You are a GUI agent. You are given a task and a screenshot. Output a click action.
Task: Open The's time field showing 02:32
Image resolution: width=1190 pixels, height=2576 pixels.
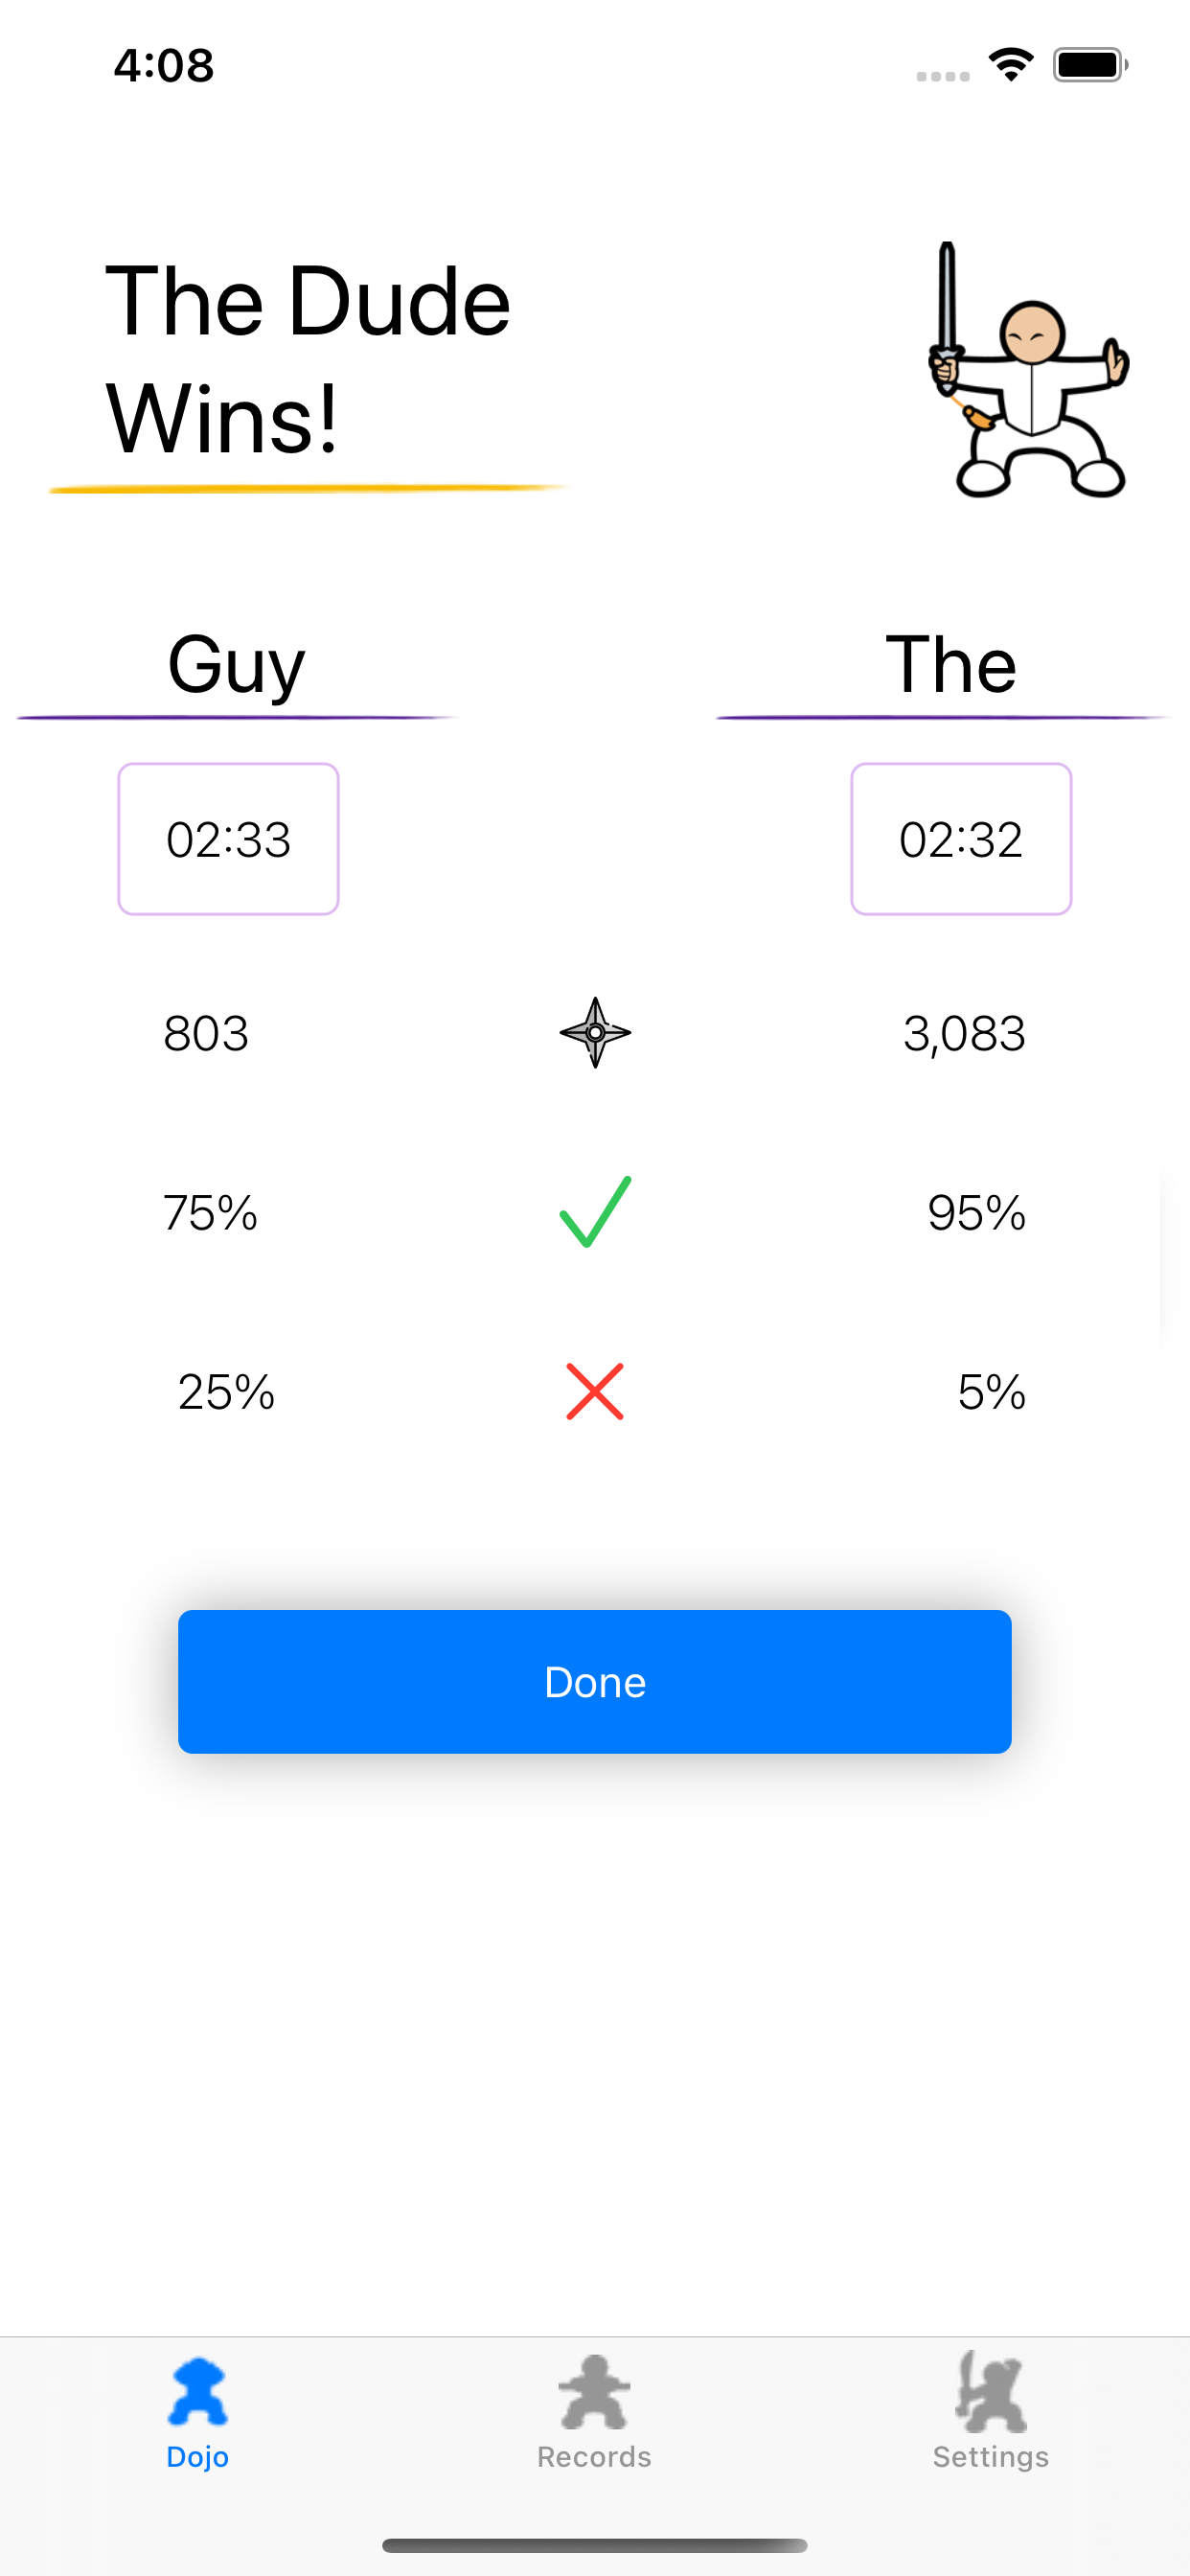point(960,839)
